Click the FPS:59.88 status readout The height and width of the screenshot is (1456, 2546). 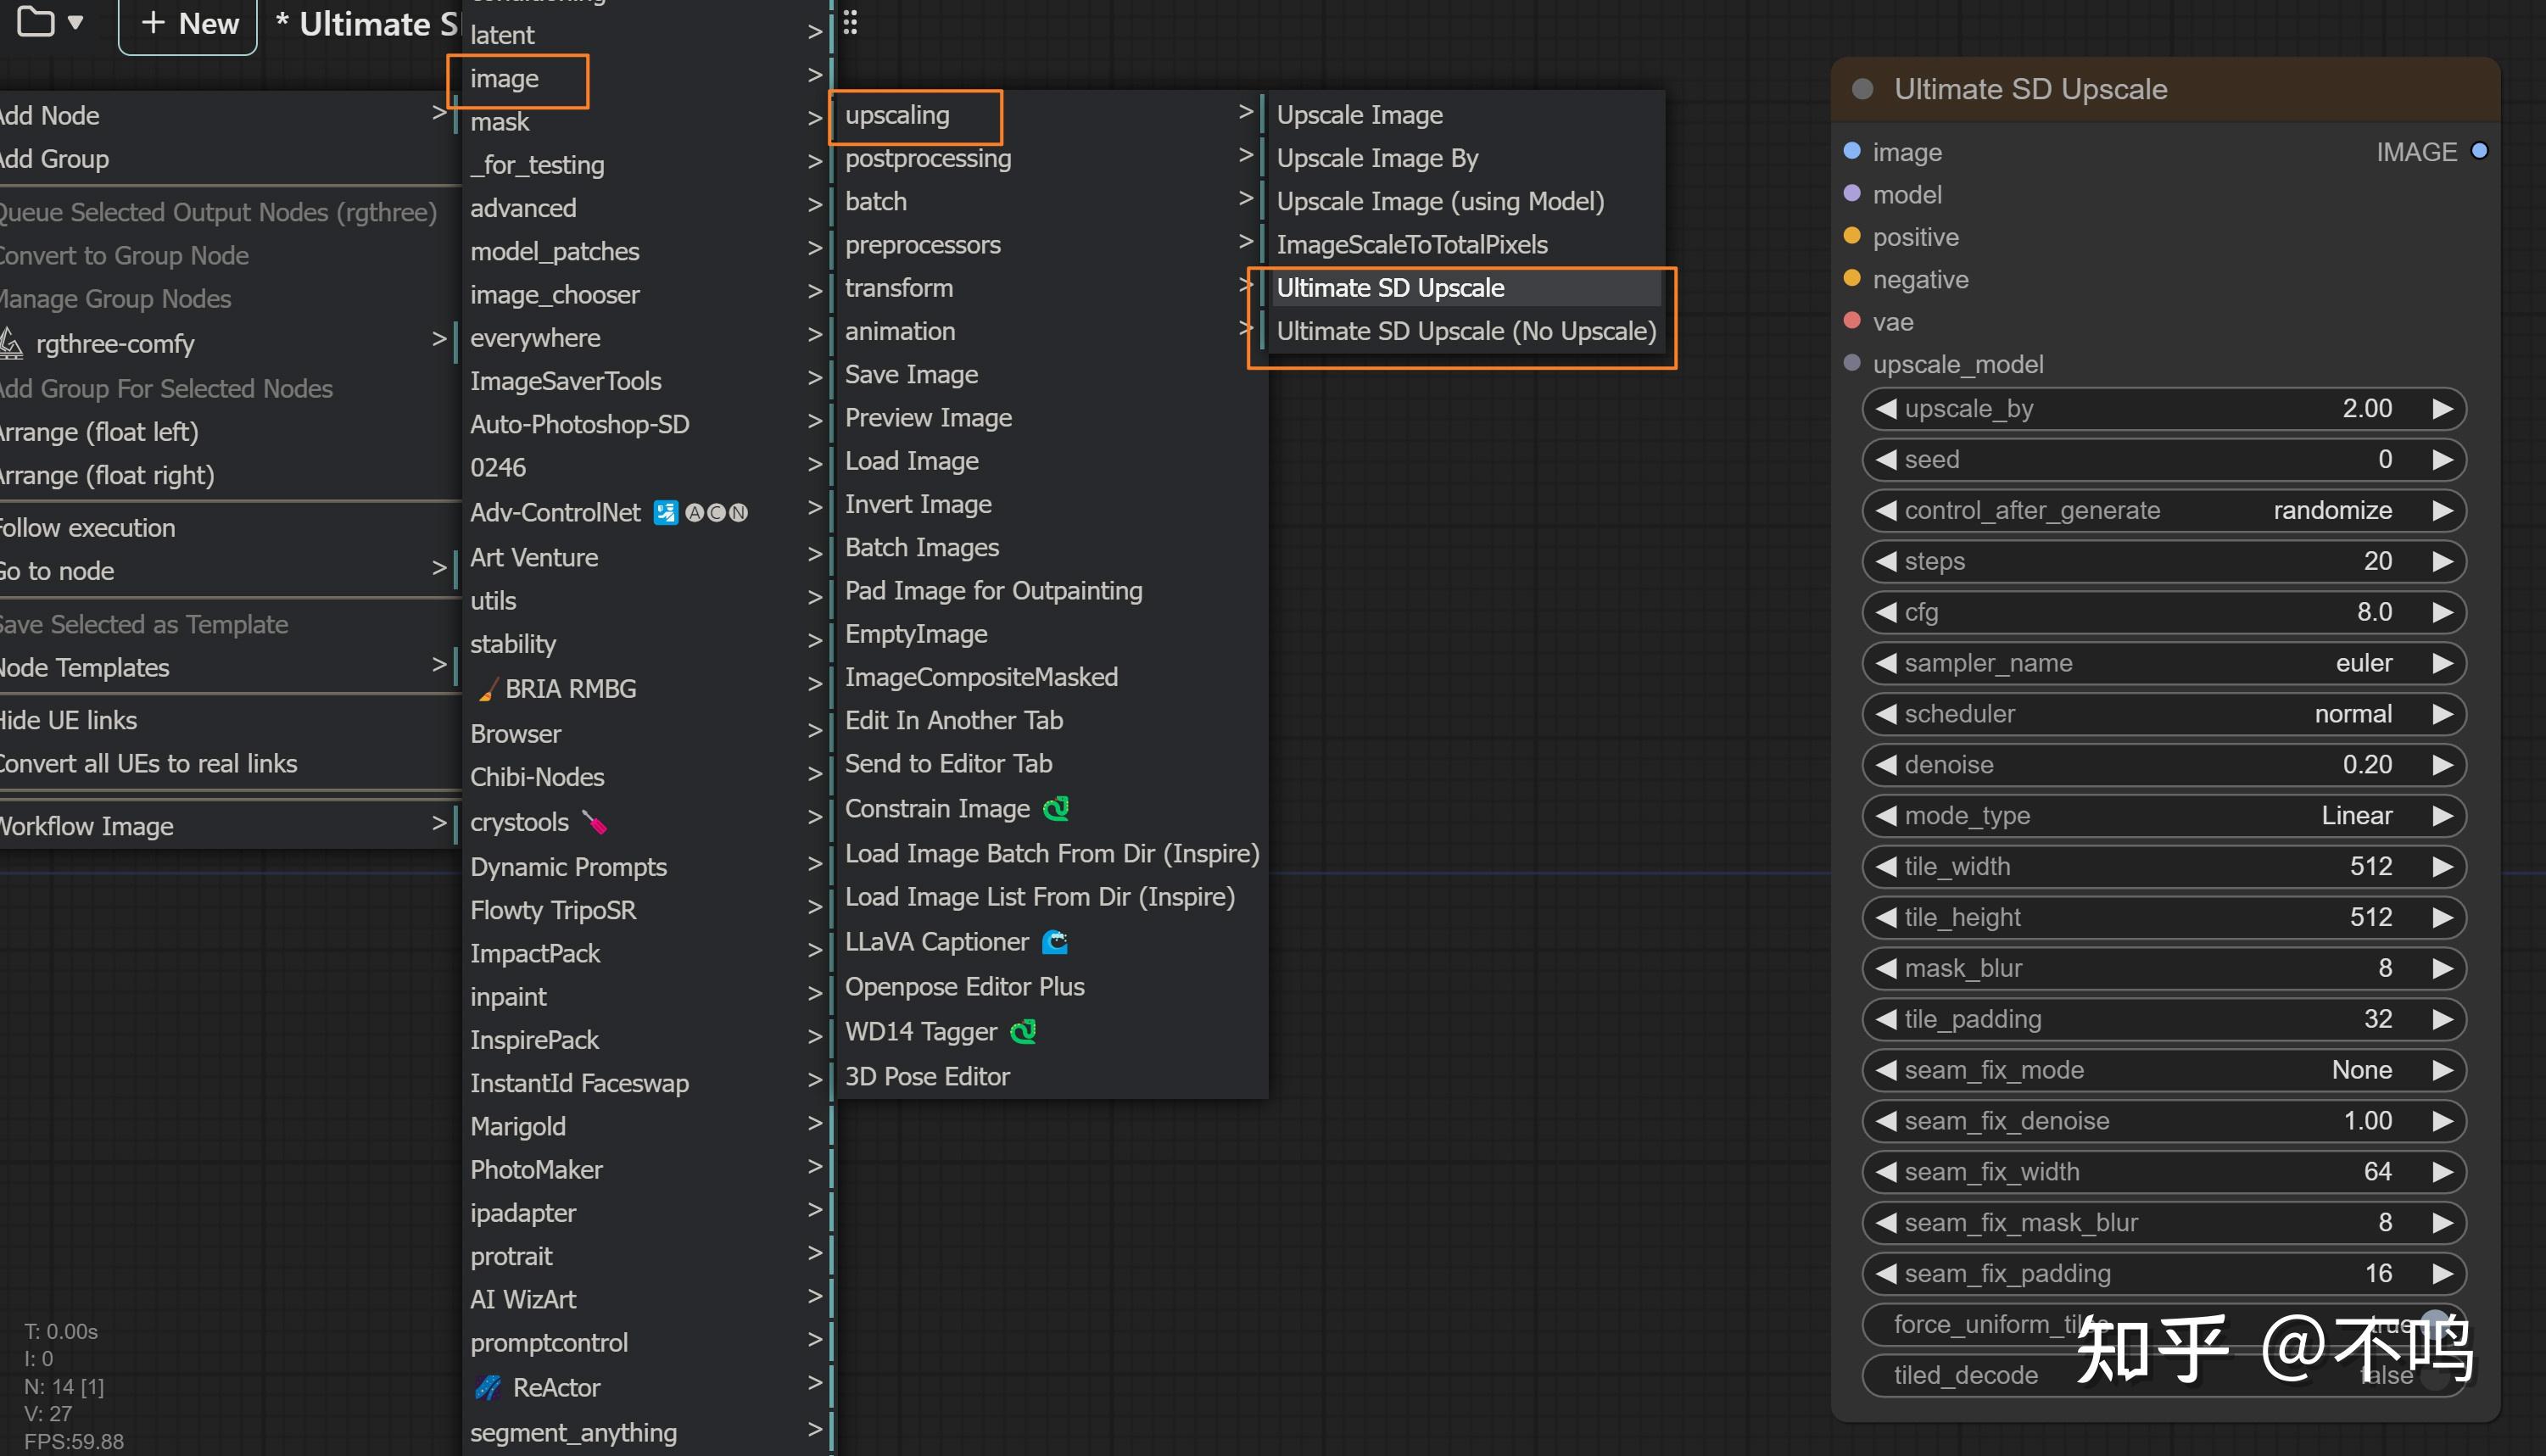74,1441
